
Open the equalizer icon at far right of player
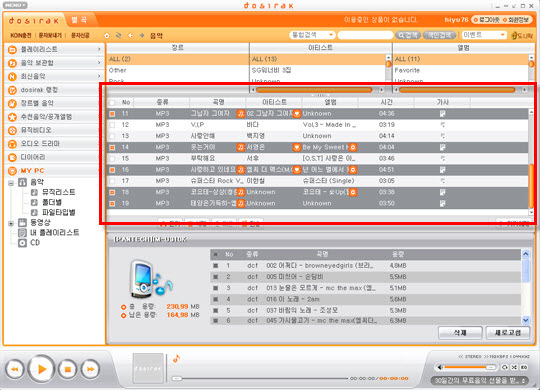[x=524, y=368]
